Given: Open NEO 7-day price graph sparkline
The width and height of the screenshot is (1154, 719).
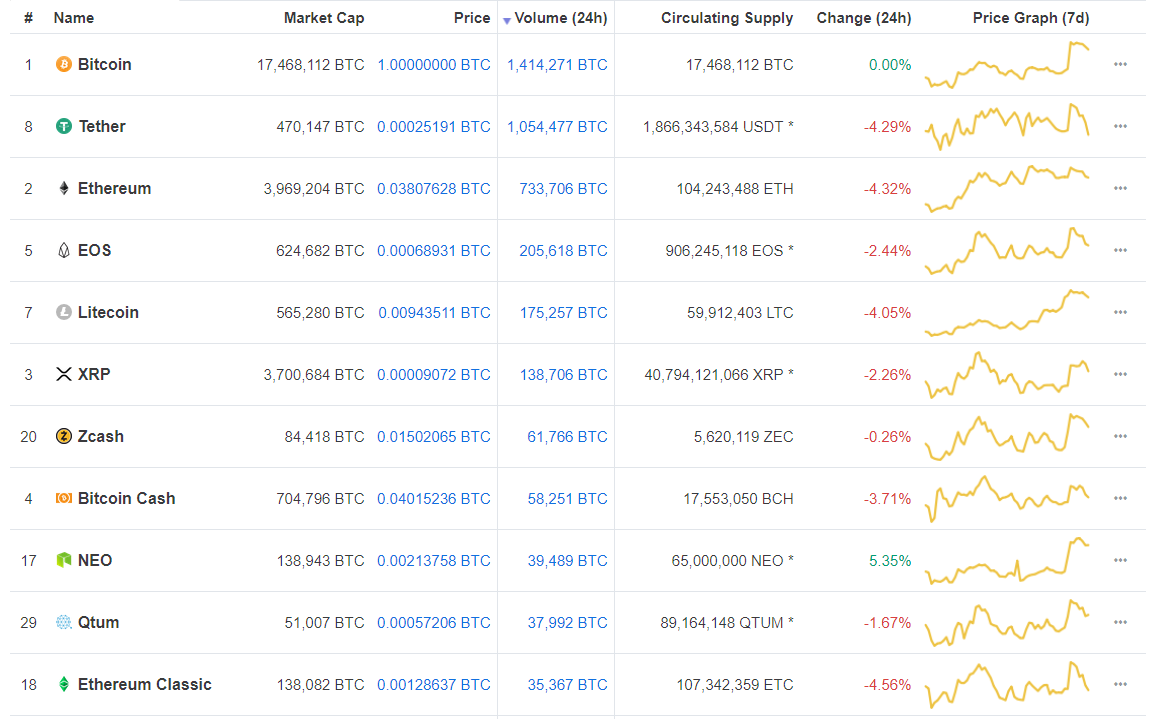Looking at the screenshot, I should pos(1007,561).
